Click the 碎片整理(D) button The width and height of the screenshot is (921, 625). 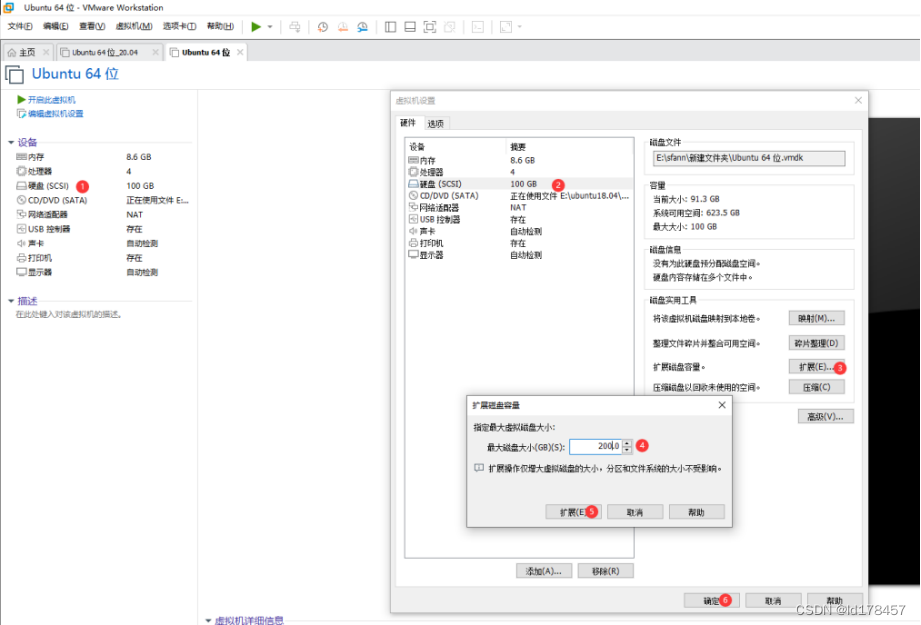tap(816, 343)
